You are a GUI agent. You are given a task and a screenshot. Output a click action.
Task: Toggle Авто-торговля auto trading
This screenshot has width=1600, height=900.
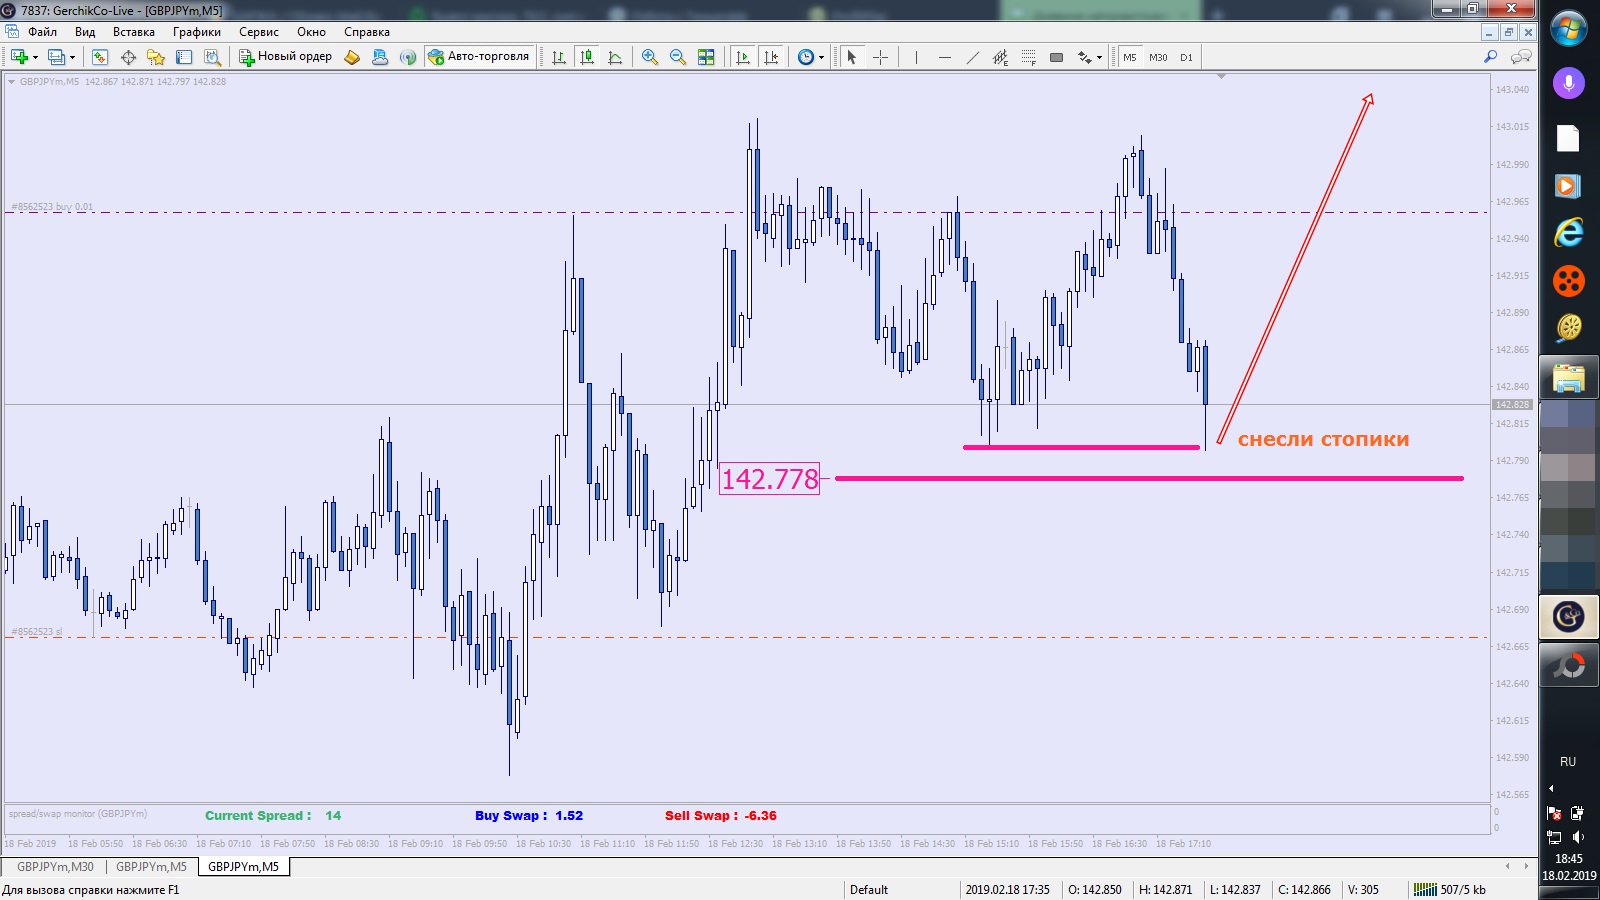click(x=479, y=57)
